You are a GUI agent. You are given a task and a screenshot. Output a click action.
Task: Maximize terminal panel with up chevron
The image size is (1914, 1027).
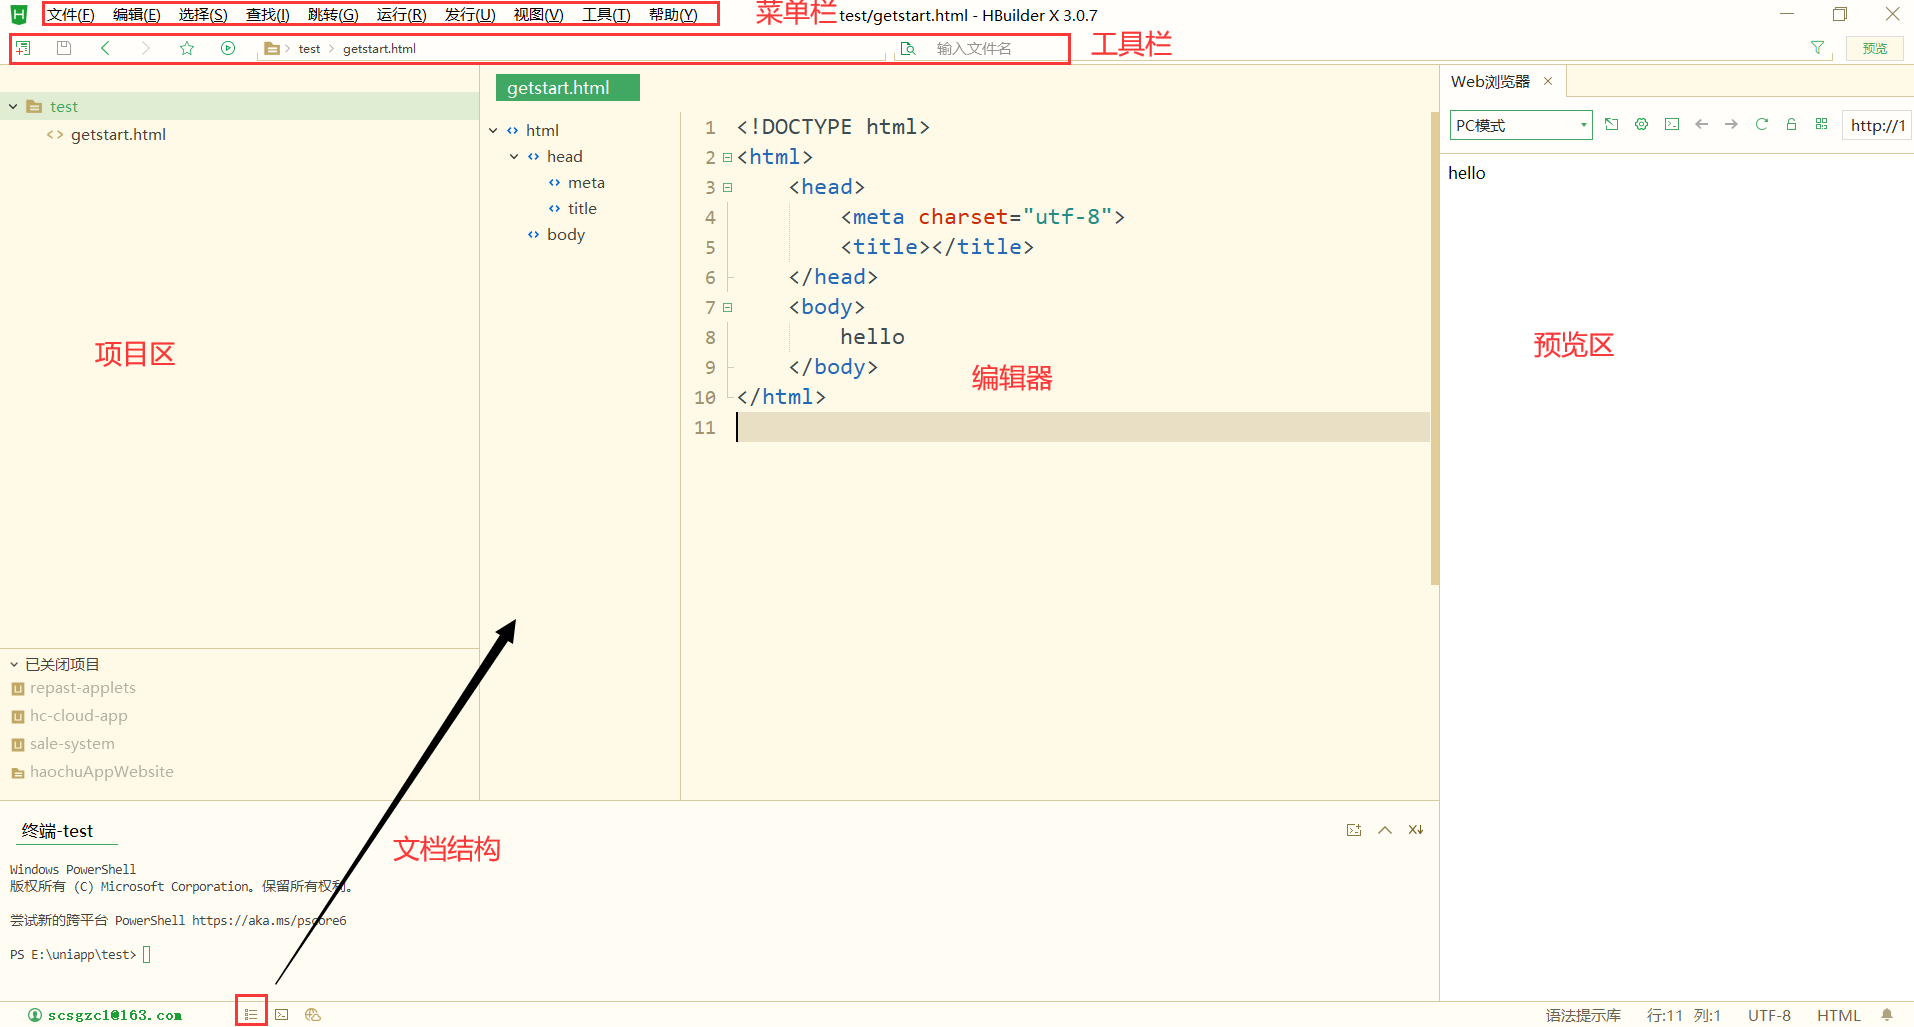pos(1385,830)
